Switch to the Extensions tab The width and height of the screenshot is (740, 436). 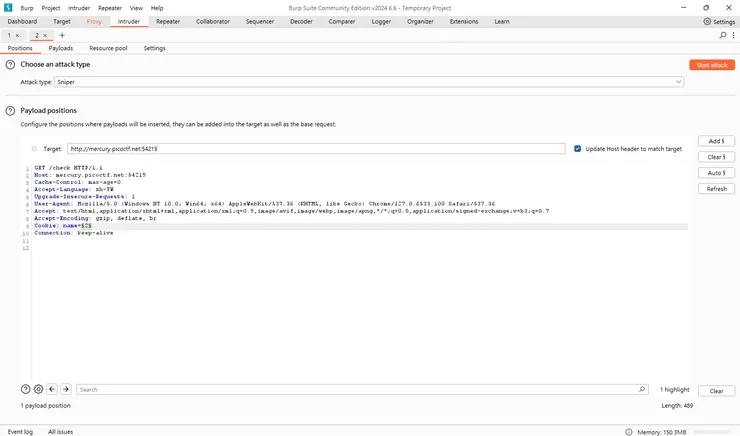(464, 22)
